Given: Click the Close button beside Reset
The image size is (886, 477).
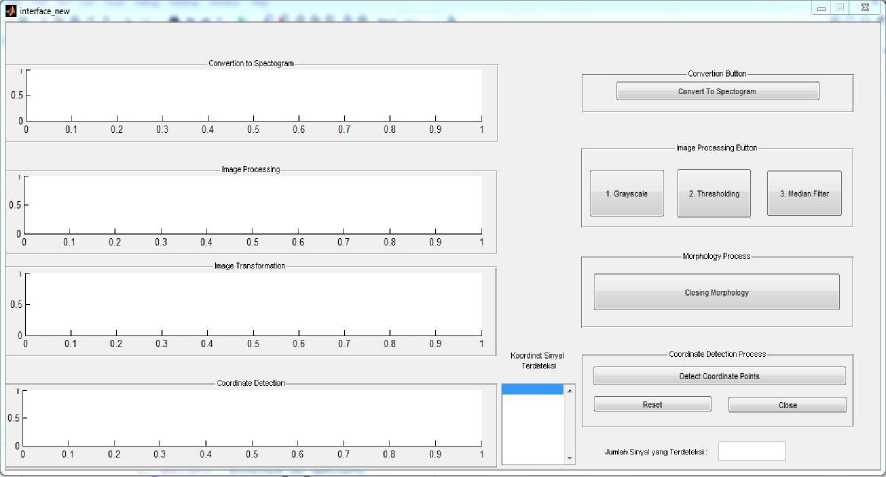Looking at the screenshot, I should [787, 405].
